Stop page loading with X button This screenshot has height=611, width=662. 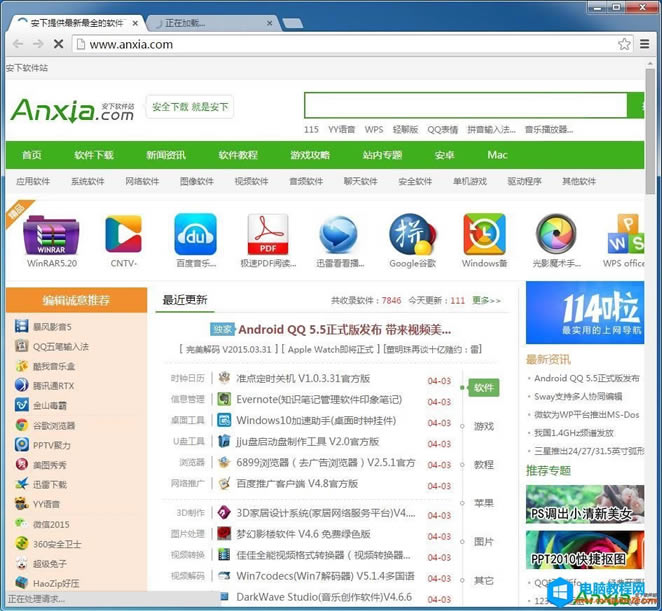[x=59, y=44]
